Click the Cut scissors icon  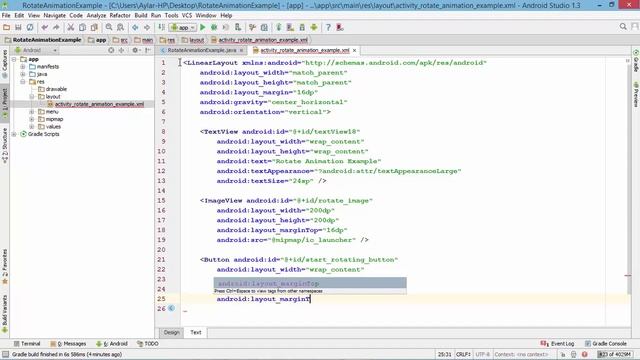coord(71,27)
